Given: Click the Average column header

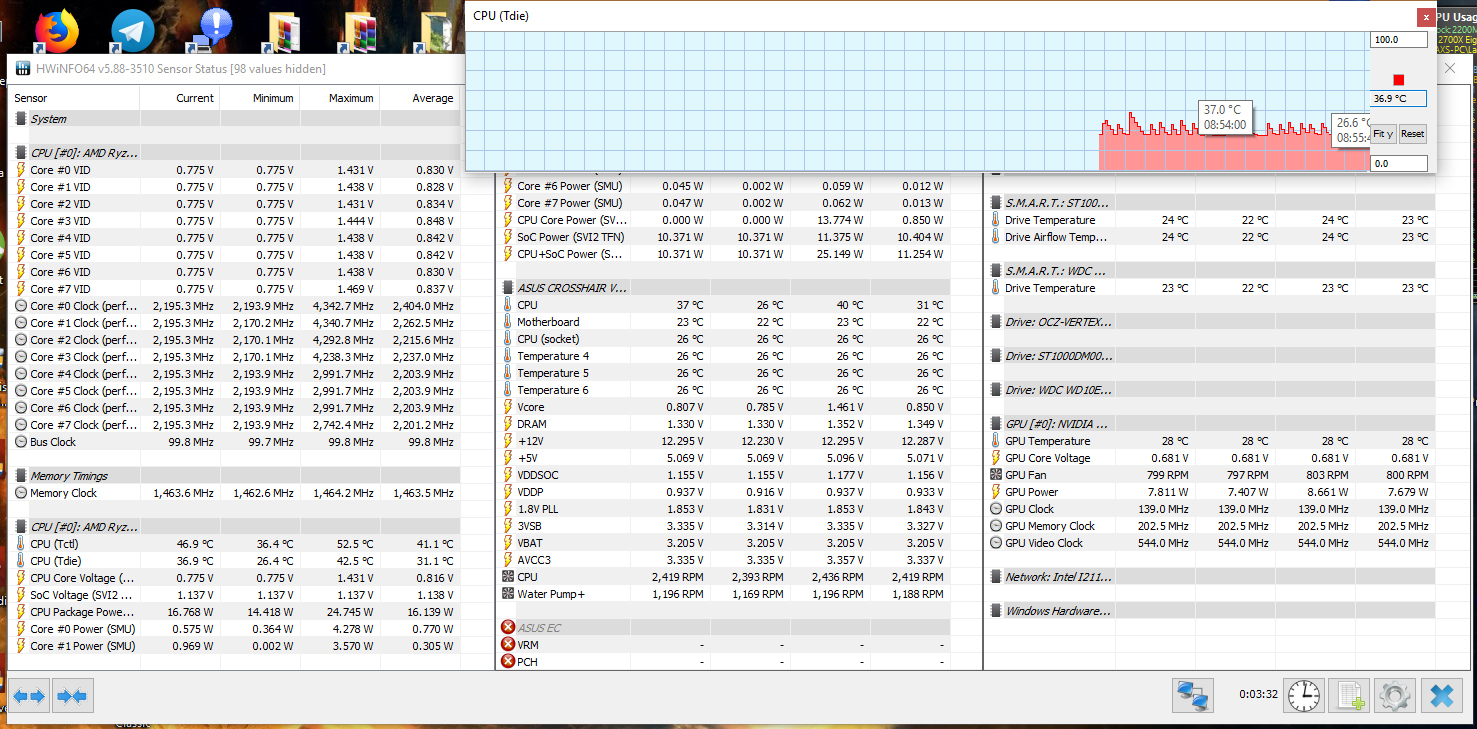Looking at the screenshot, I should [420, 98].
